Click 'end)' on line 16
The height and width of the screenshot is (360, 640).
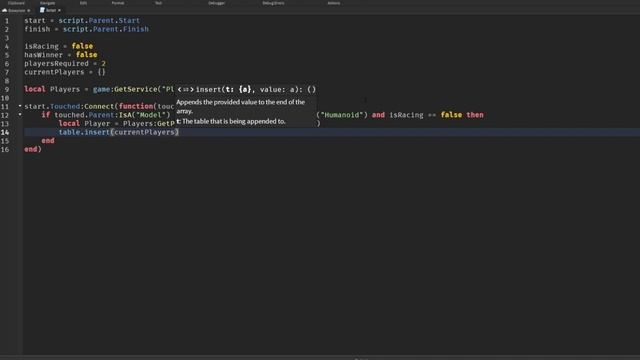pyautogui.click(x=33, y=149)
